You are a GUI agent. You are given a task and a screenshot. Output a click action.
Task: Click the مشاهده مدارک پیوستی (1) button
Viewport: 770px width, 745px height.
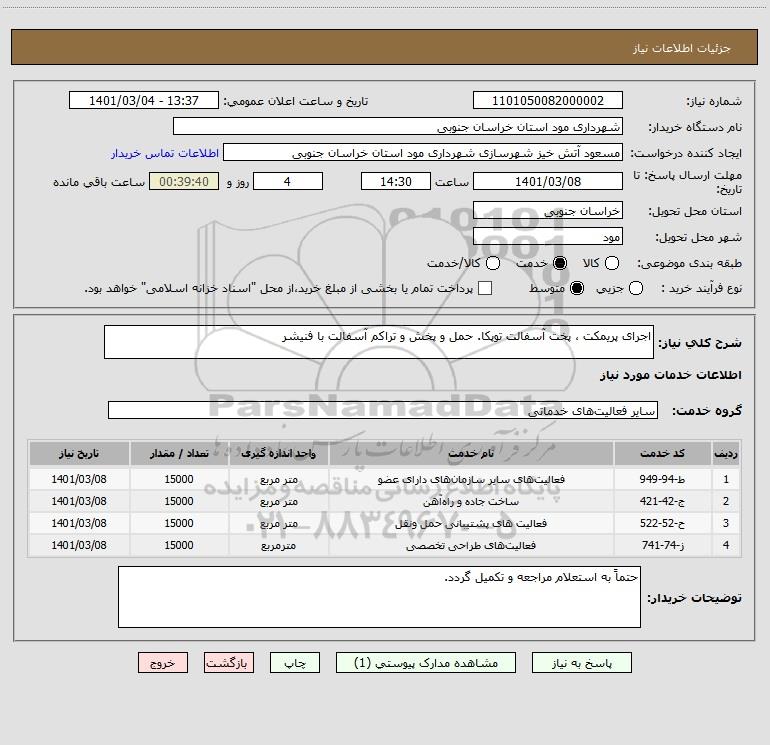pyautogui.click(x=426, y=663)
